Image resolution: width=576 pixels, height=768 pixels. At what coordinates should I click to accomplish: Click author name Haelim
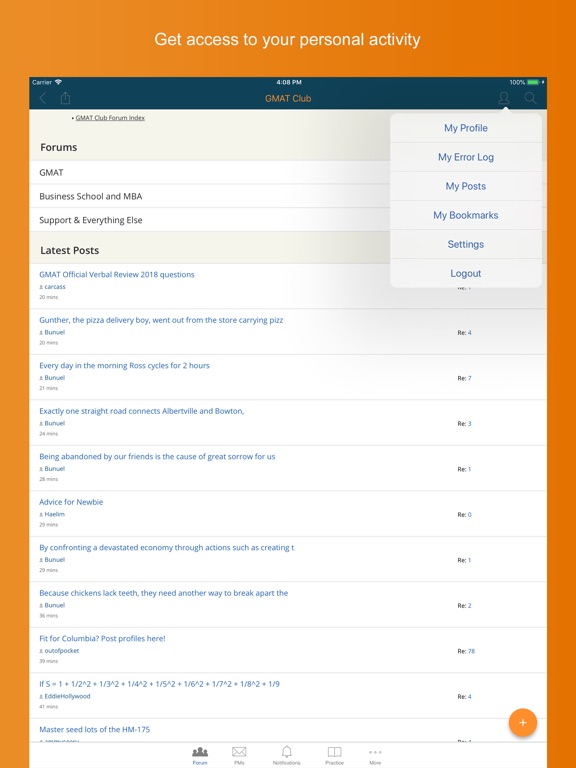tap(54, 514)
